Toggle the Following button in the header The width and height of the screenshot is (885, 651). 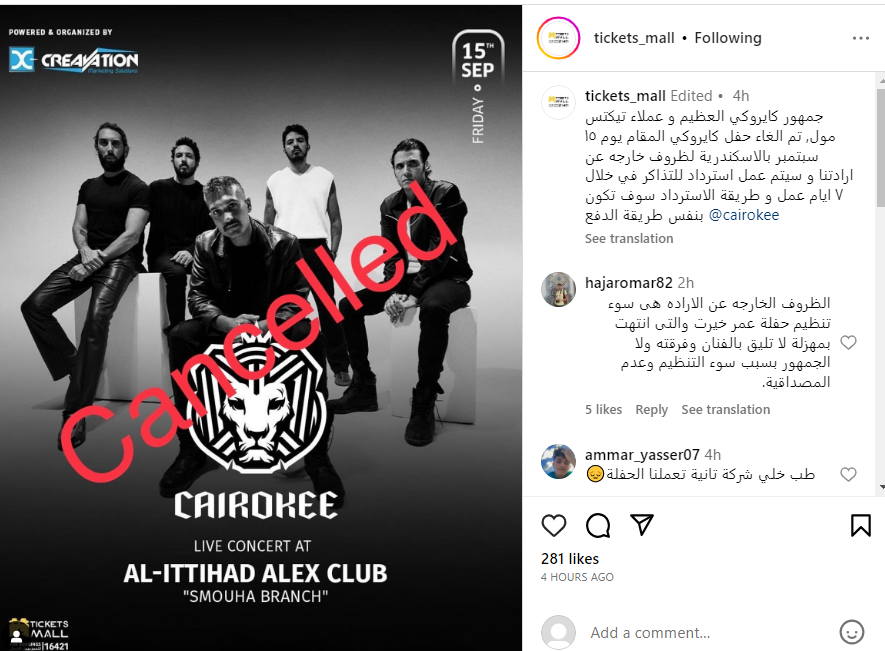(x=728, y=38)
